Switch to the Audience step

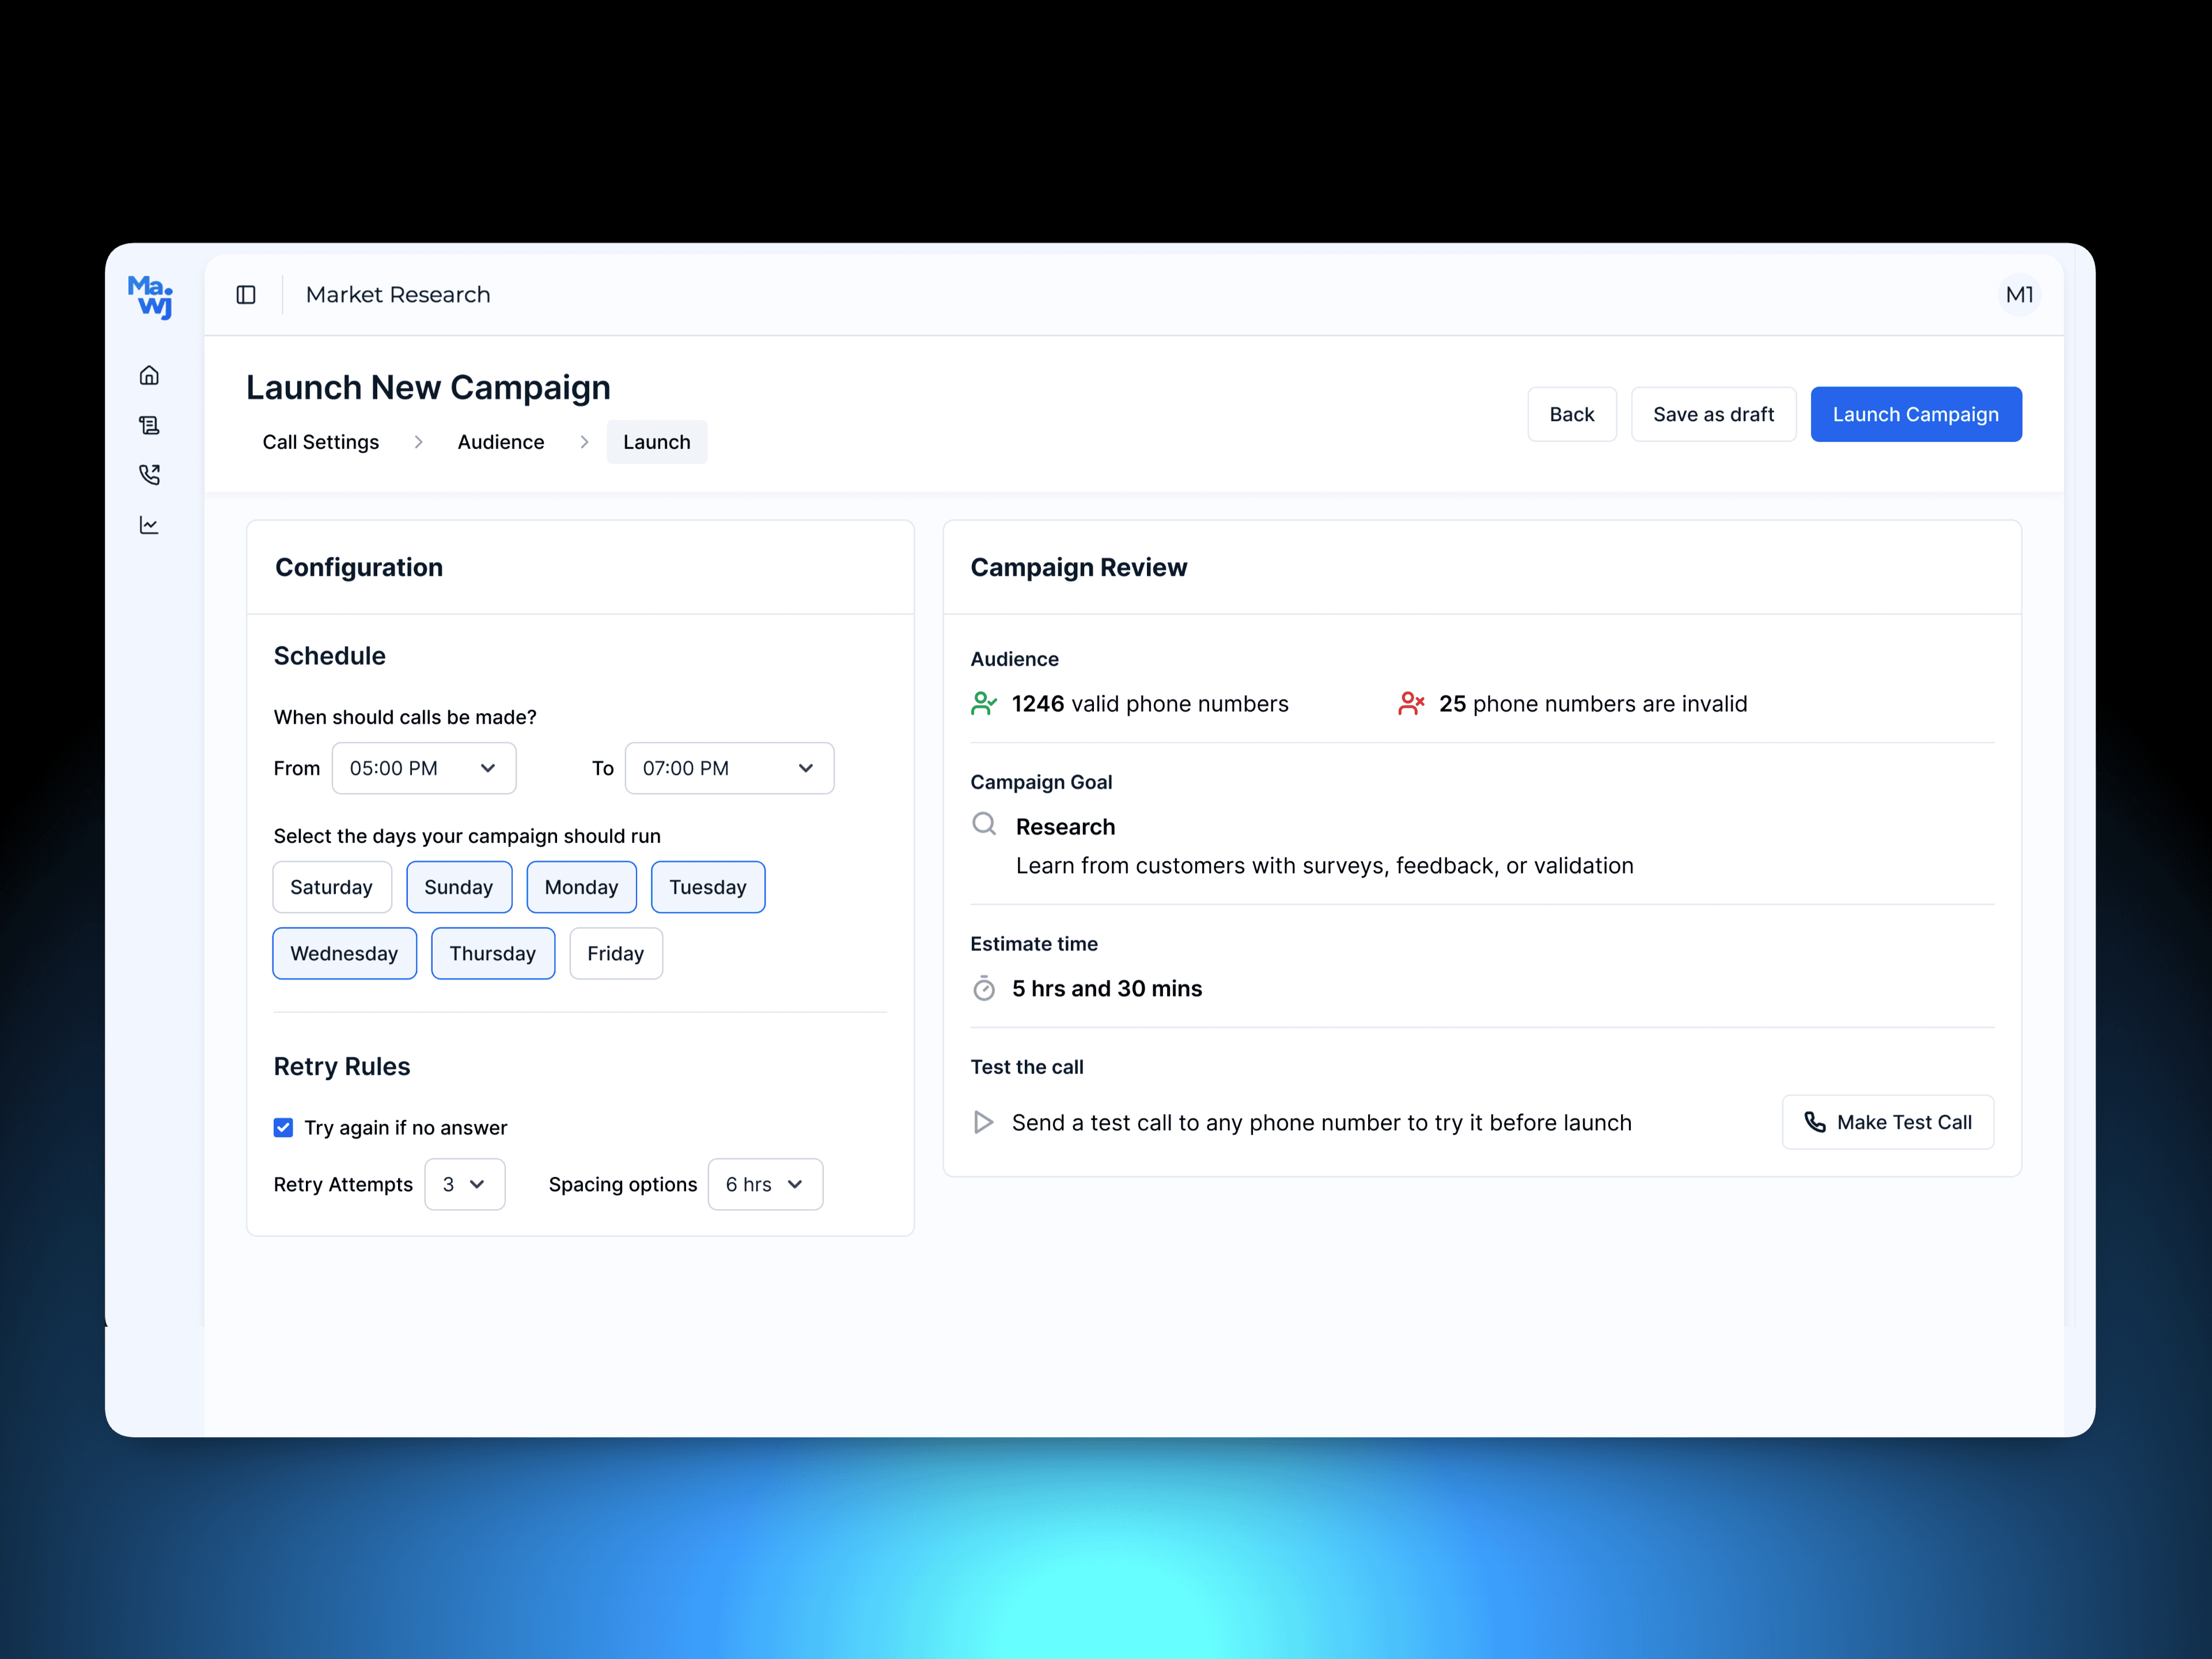(500, 442)
